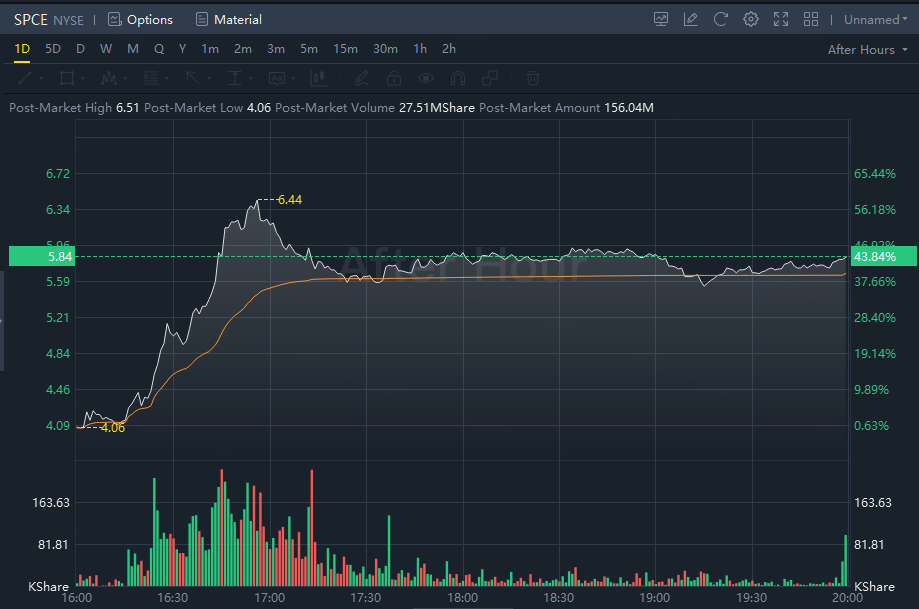Expand wave tool dropdown arrow
This screenshot has height=609, width=919.
(x=124, y=79)
